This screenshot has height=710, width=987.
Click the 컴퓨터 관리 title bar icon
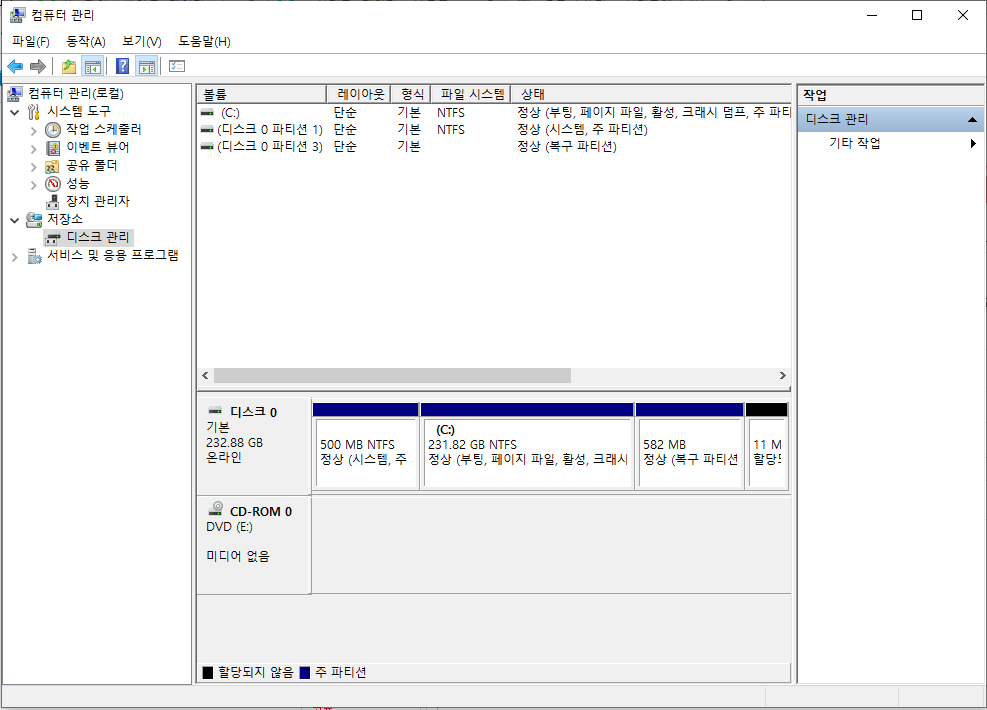(18, 15)
